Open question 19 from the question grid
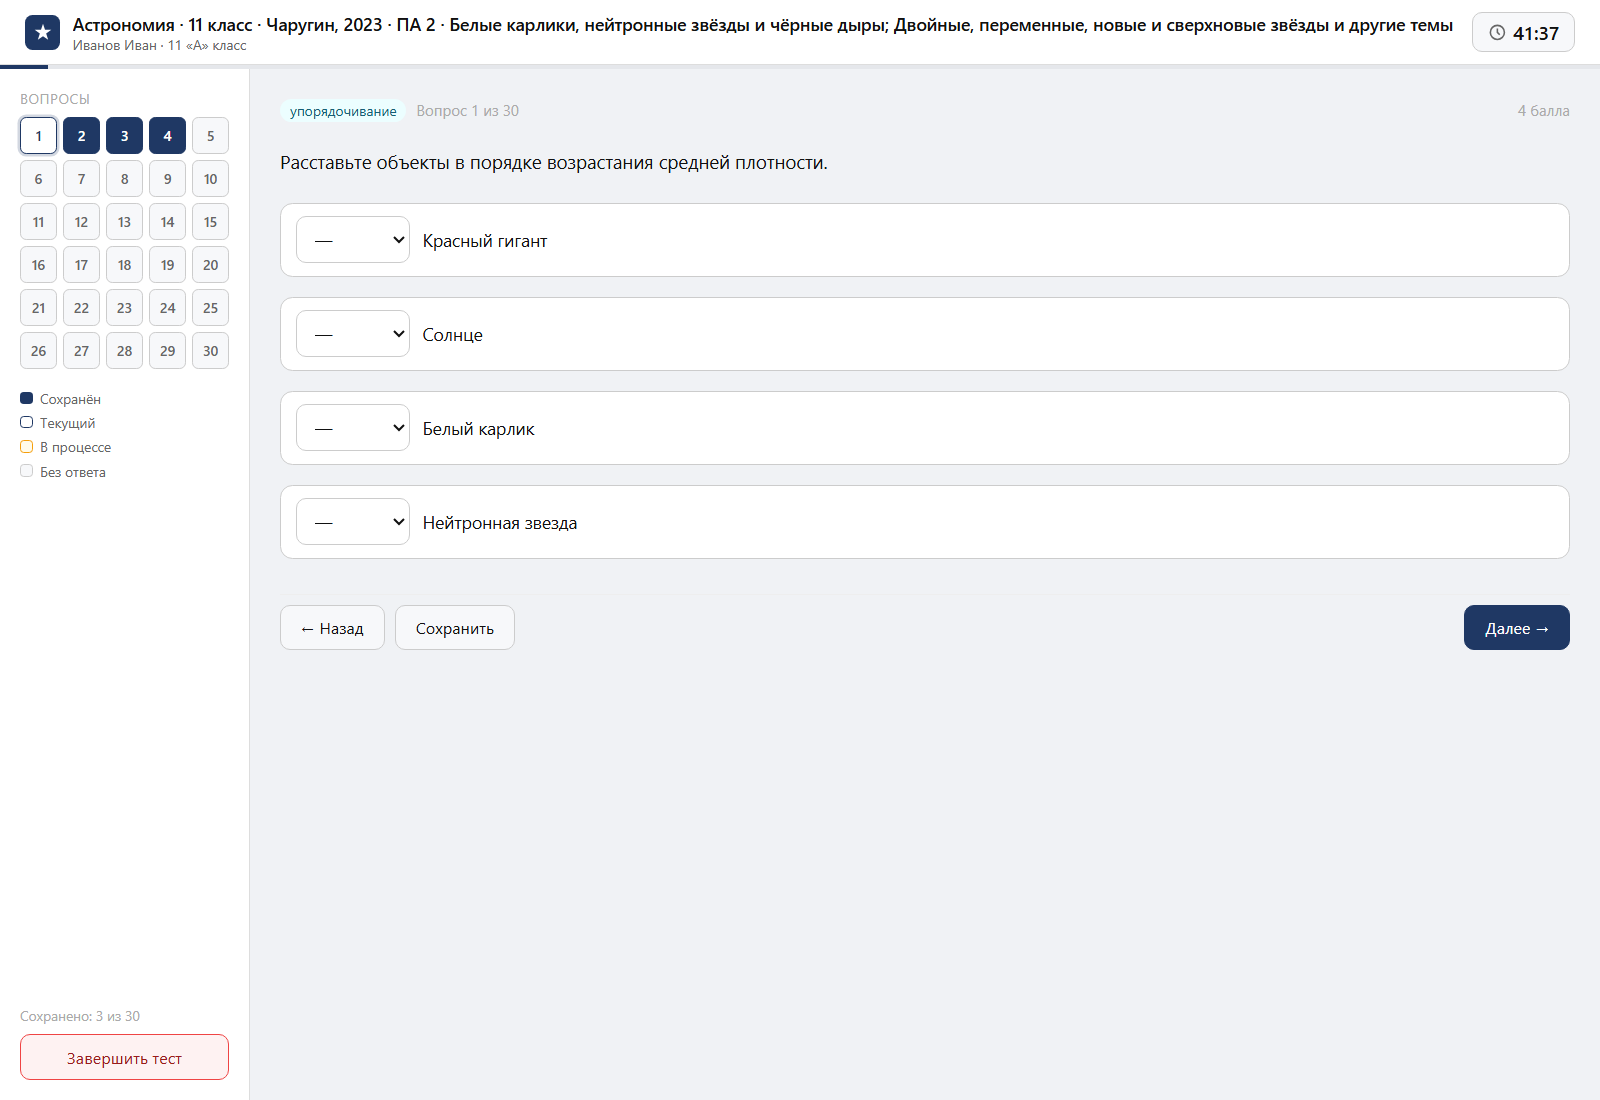The image size is (1600, 1100). point(167,265)
